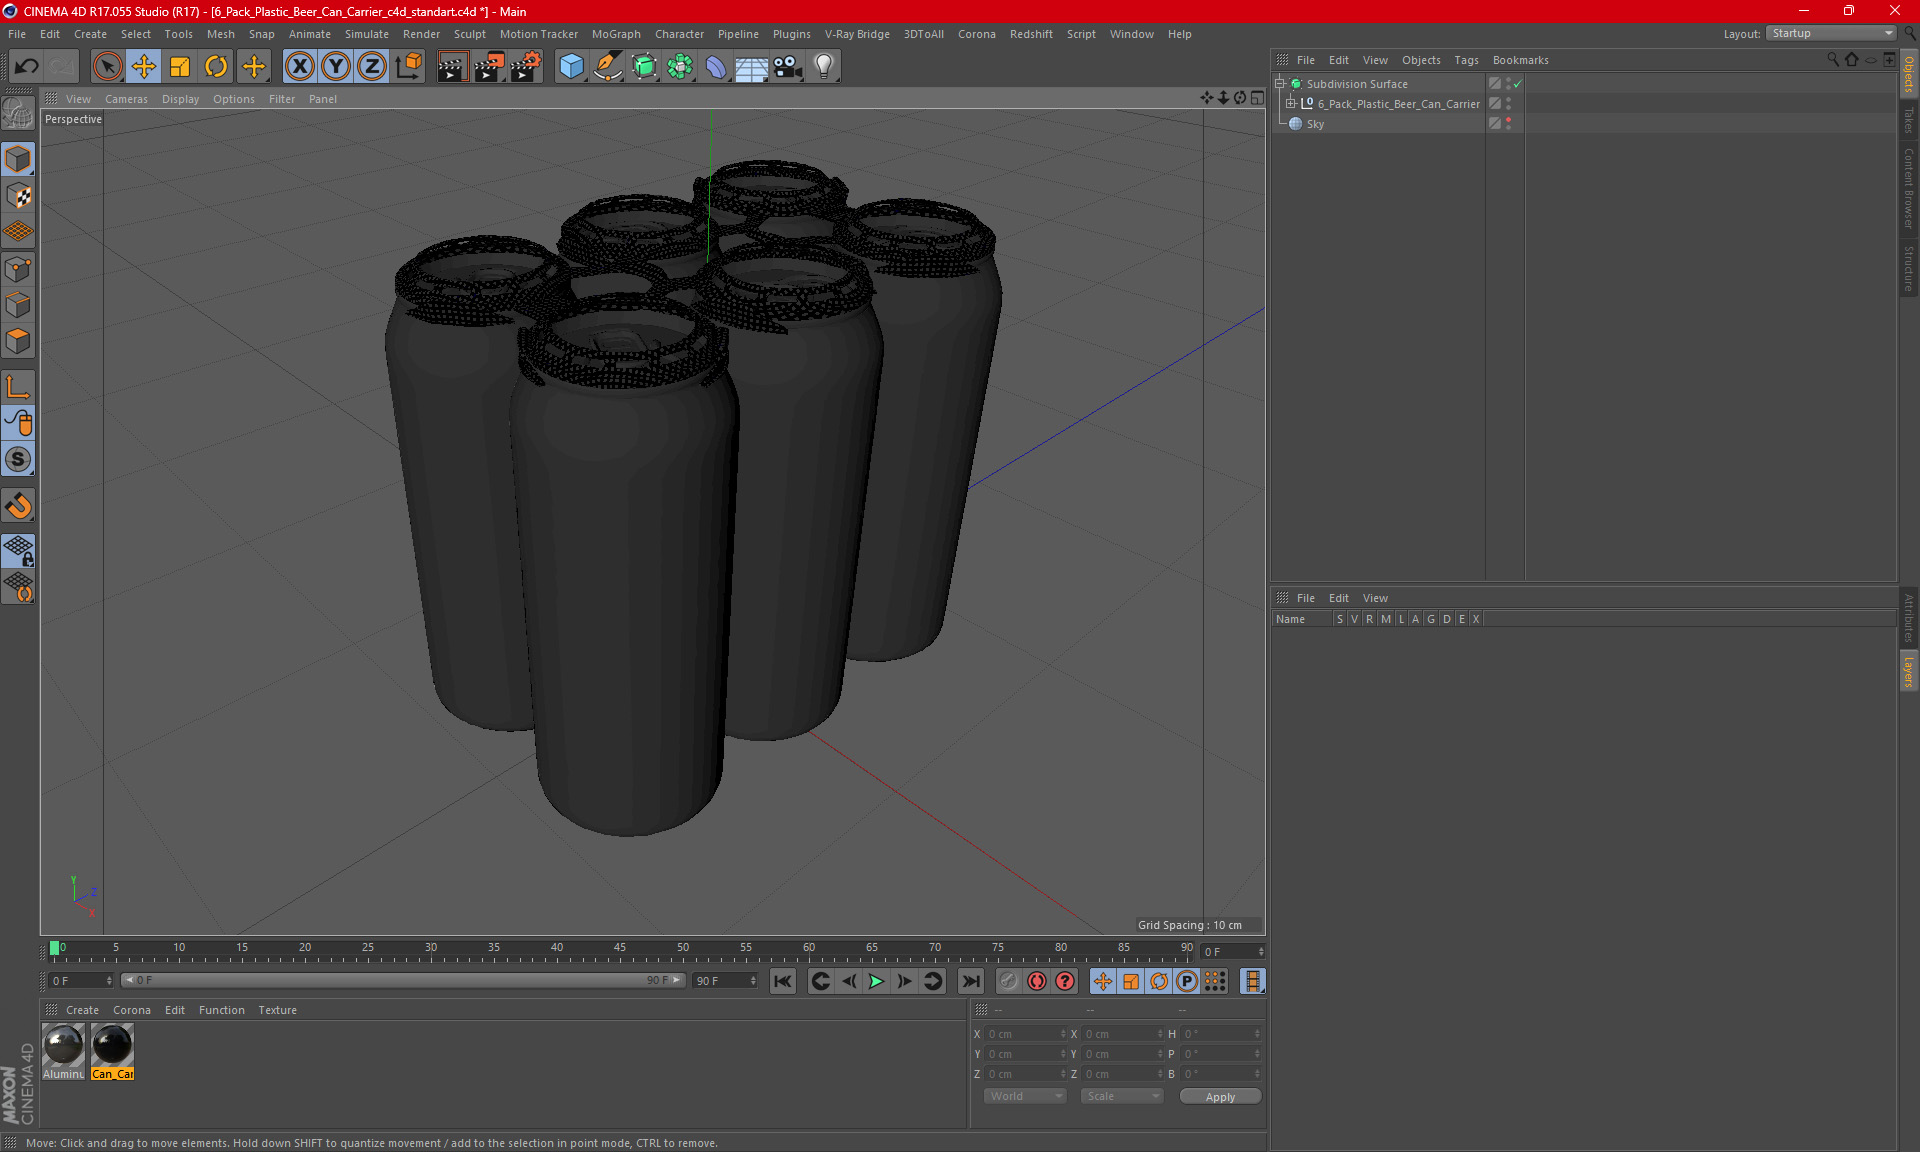Toggle Autokeying button
The height and width of the screenshot is (1152, 1920).
[1037, 981]
